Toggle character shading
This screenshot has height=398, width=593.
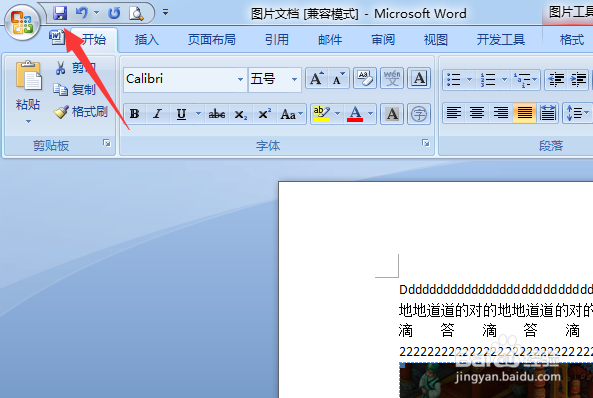(392, 113)
